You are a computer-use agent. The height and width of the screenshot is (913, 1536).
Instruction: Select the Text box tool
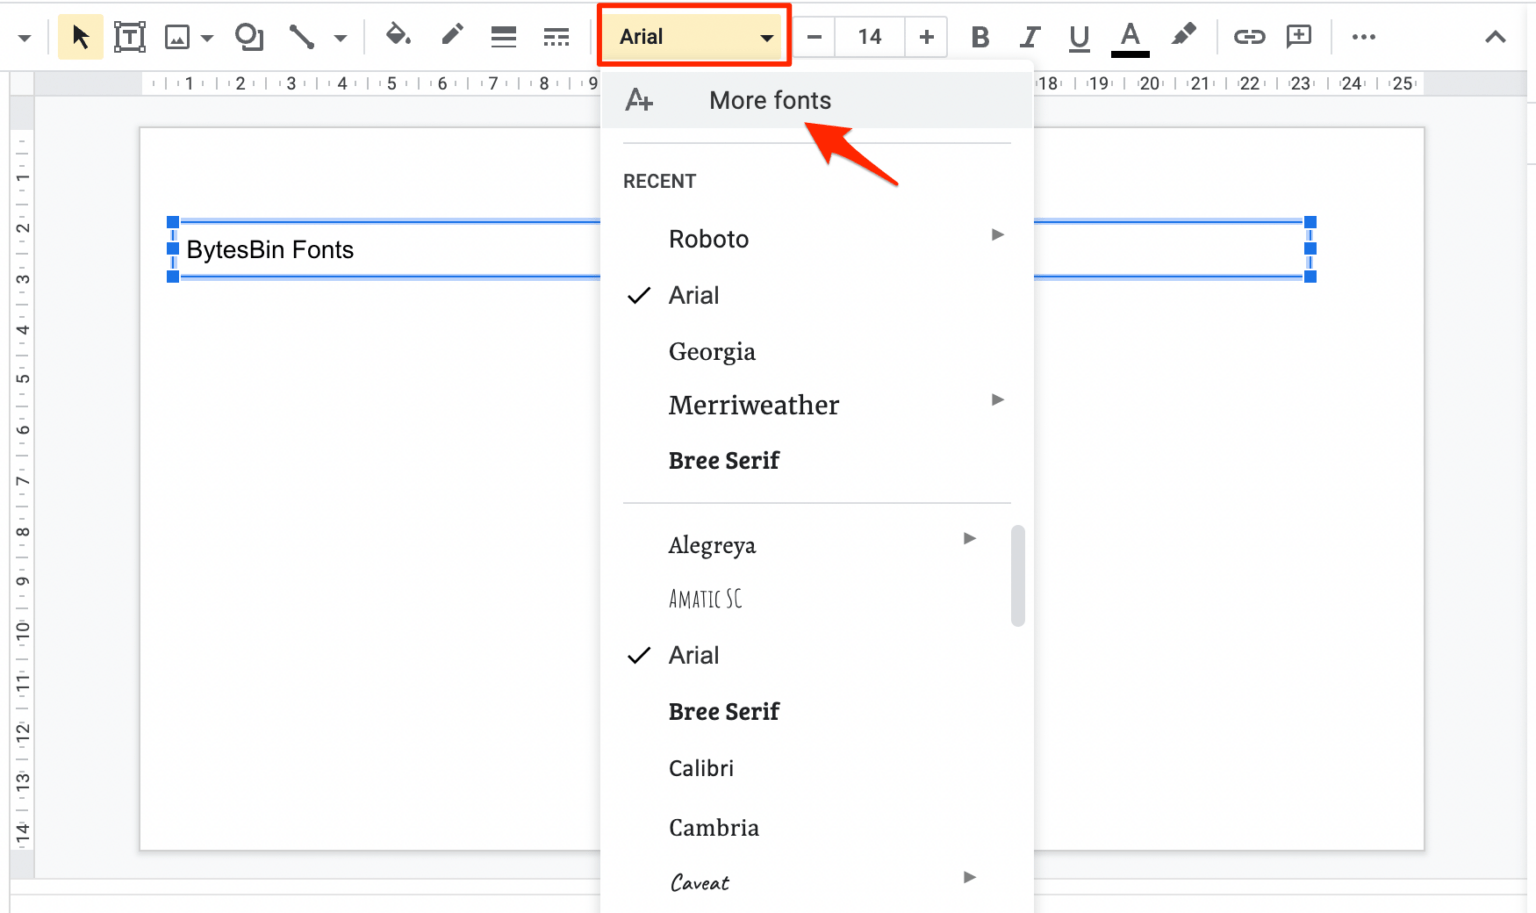[x=130, y=36]
